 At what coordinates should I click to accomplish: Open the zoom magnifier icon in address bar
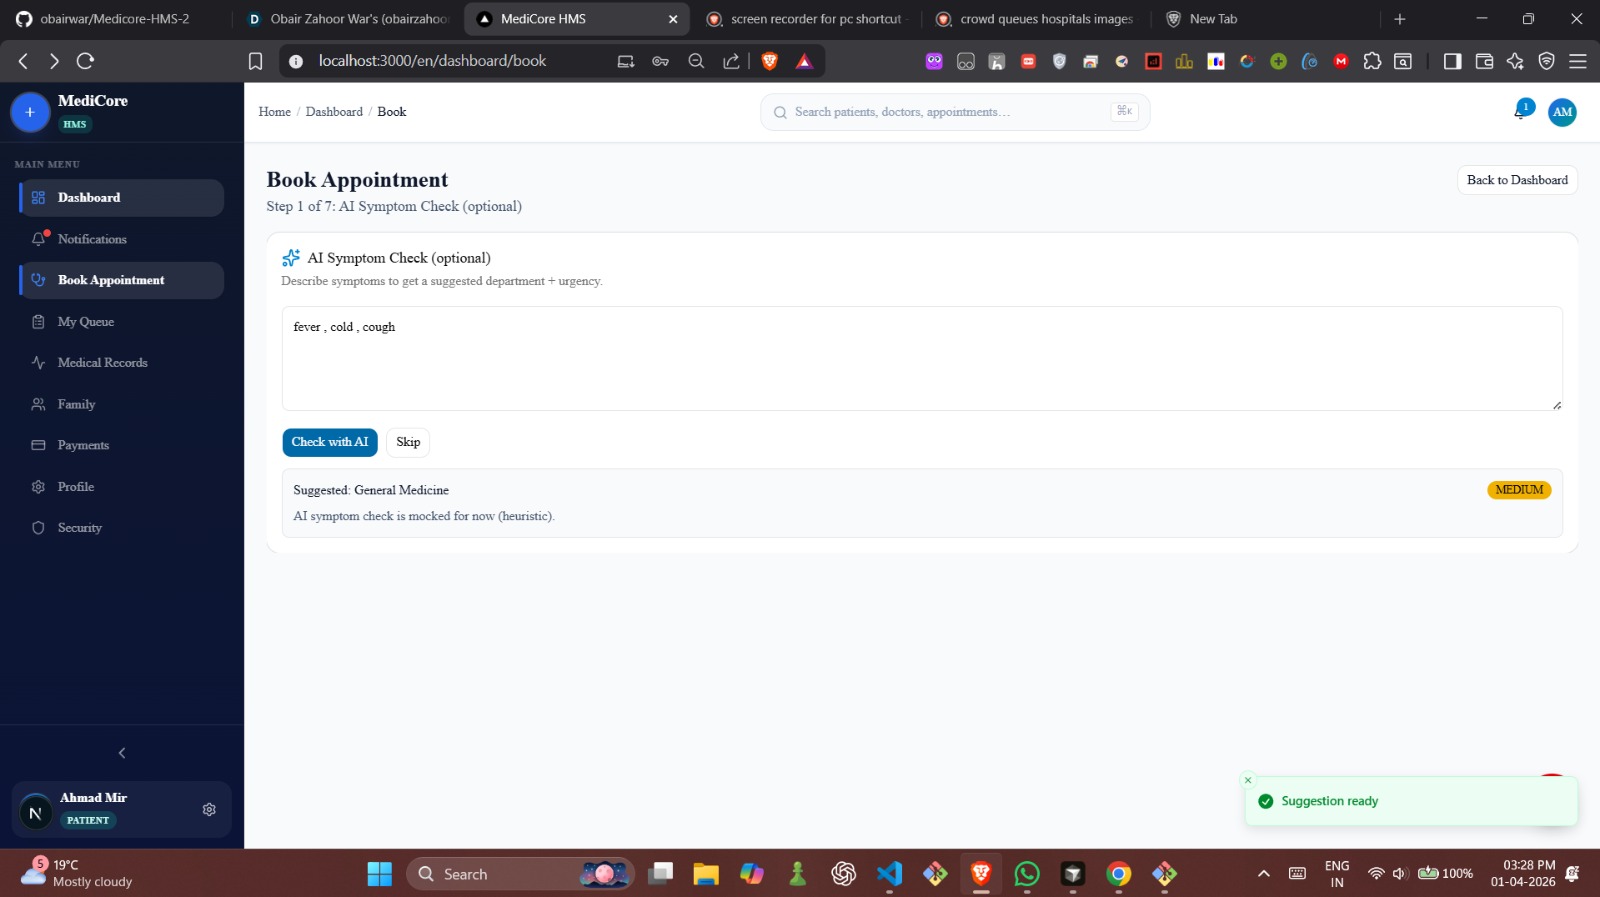(x=696, y=61)
